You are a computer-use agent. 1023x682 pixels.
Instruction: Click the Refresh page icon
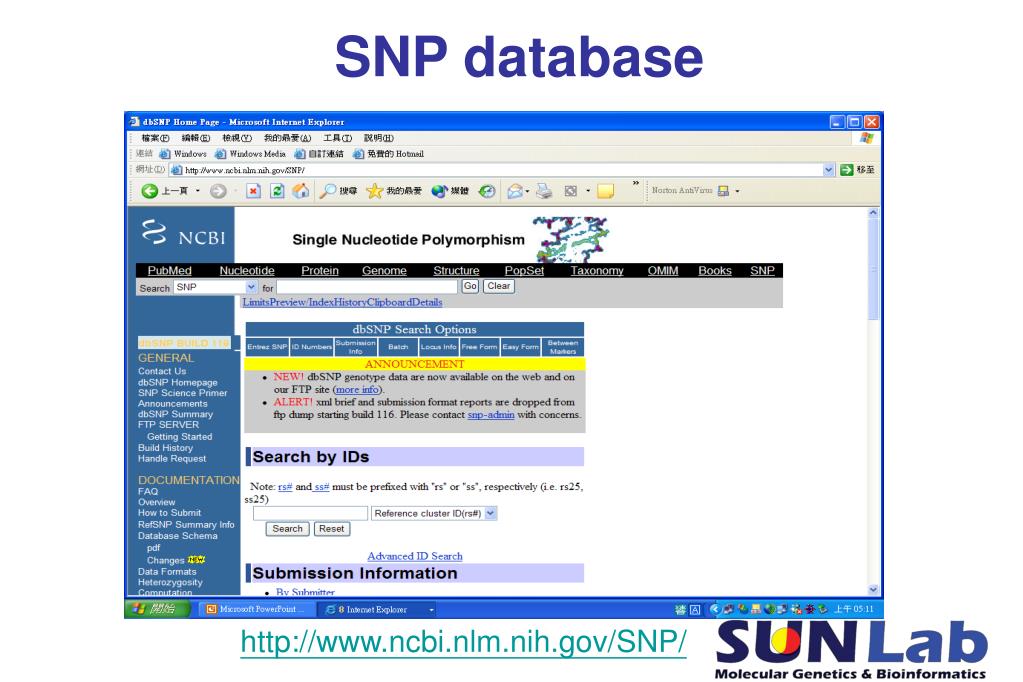(x=277, y=191)
